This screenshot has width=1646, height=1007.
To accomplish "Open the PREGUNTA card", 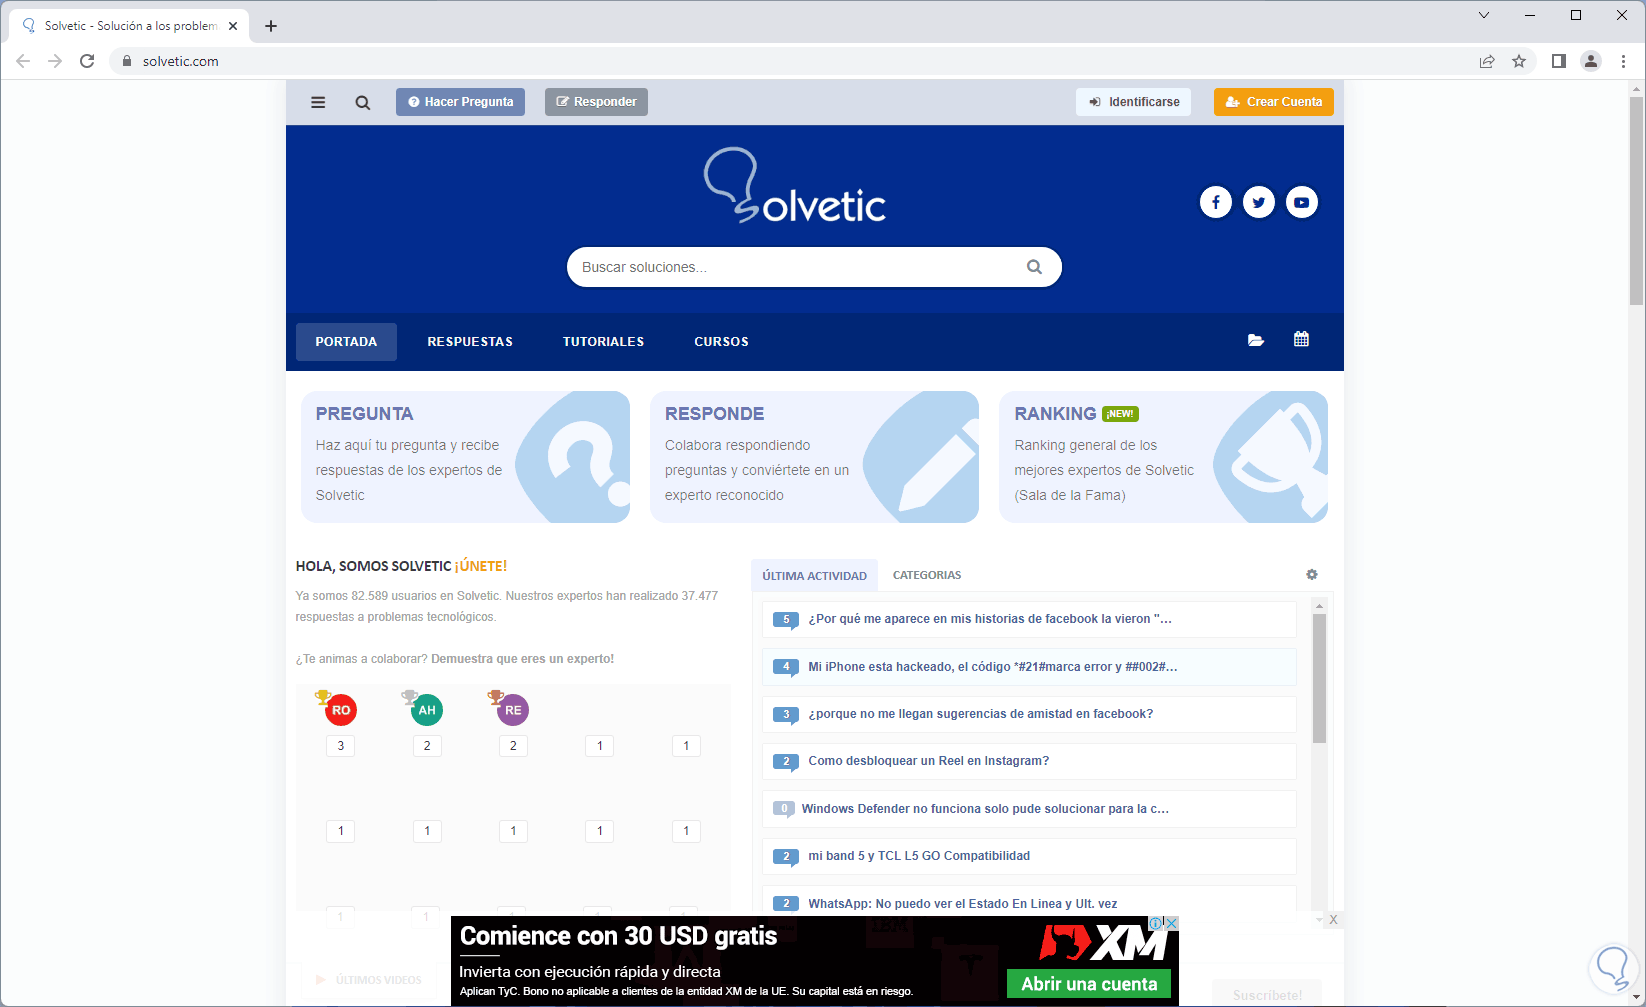I will [465, 457].
